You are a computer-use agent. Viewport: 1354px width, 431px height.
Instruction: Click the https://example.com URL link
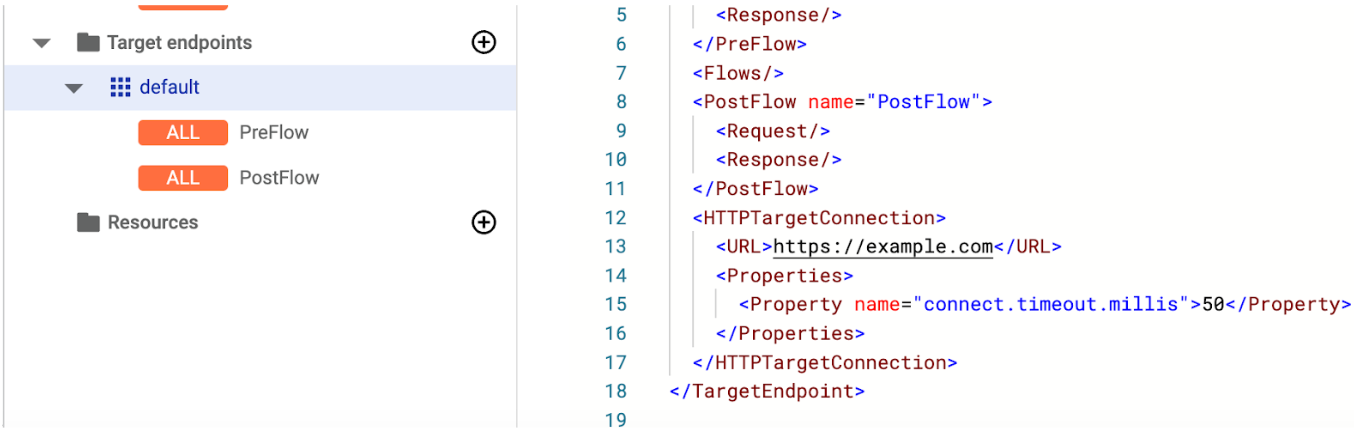click(883, 247)
